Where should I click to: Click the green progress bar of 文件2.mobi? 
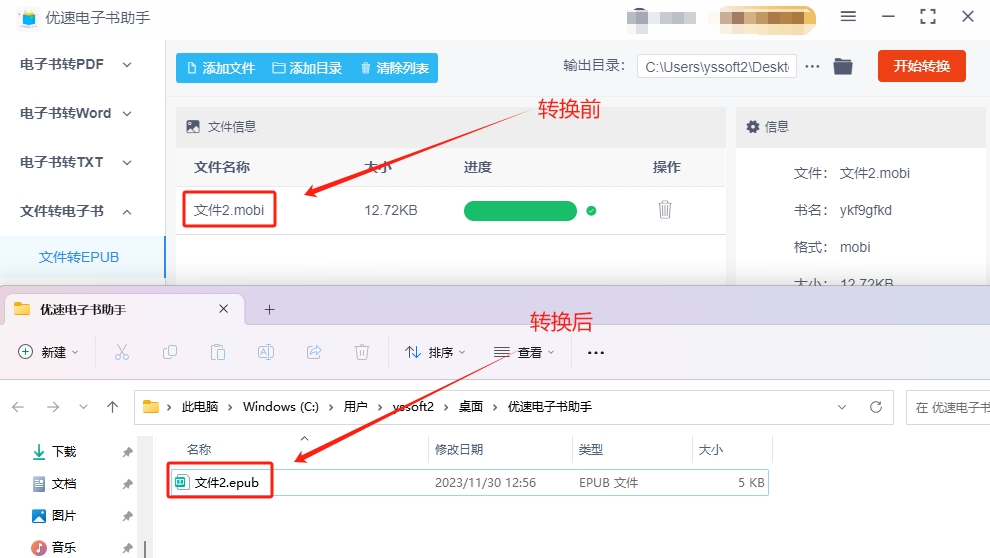[520, 210]
